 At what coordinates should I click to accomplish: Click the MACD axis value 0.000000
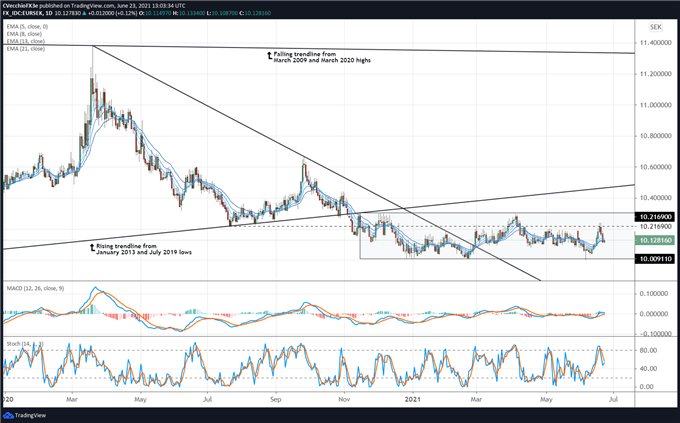click(x=654, y=314)
